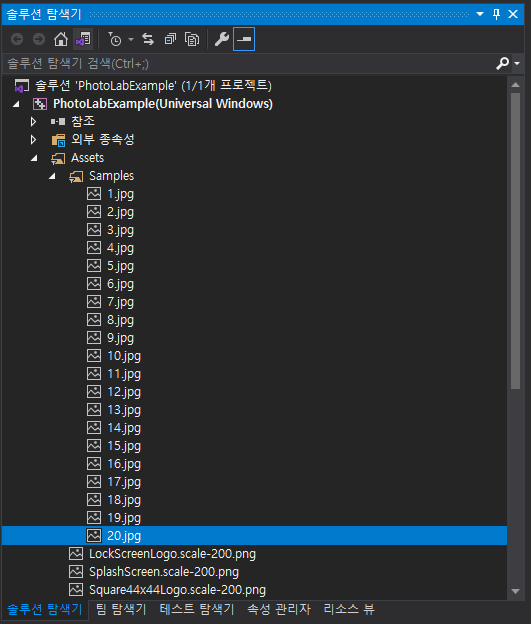
Task: Click the image icon of 16.jpg
Action: (94, 464)
